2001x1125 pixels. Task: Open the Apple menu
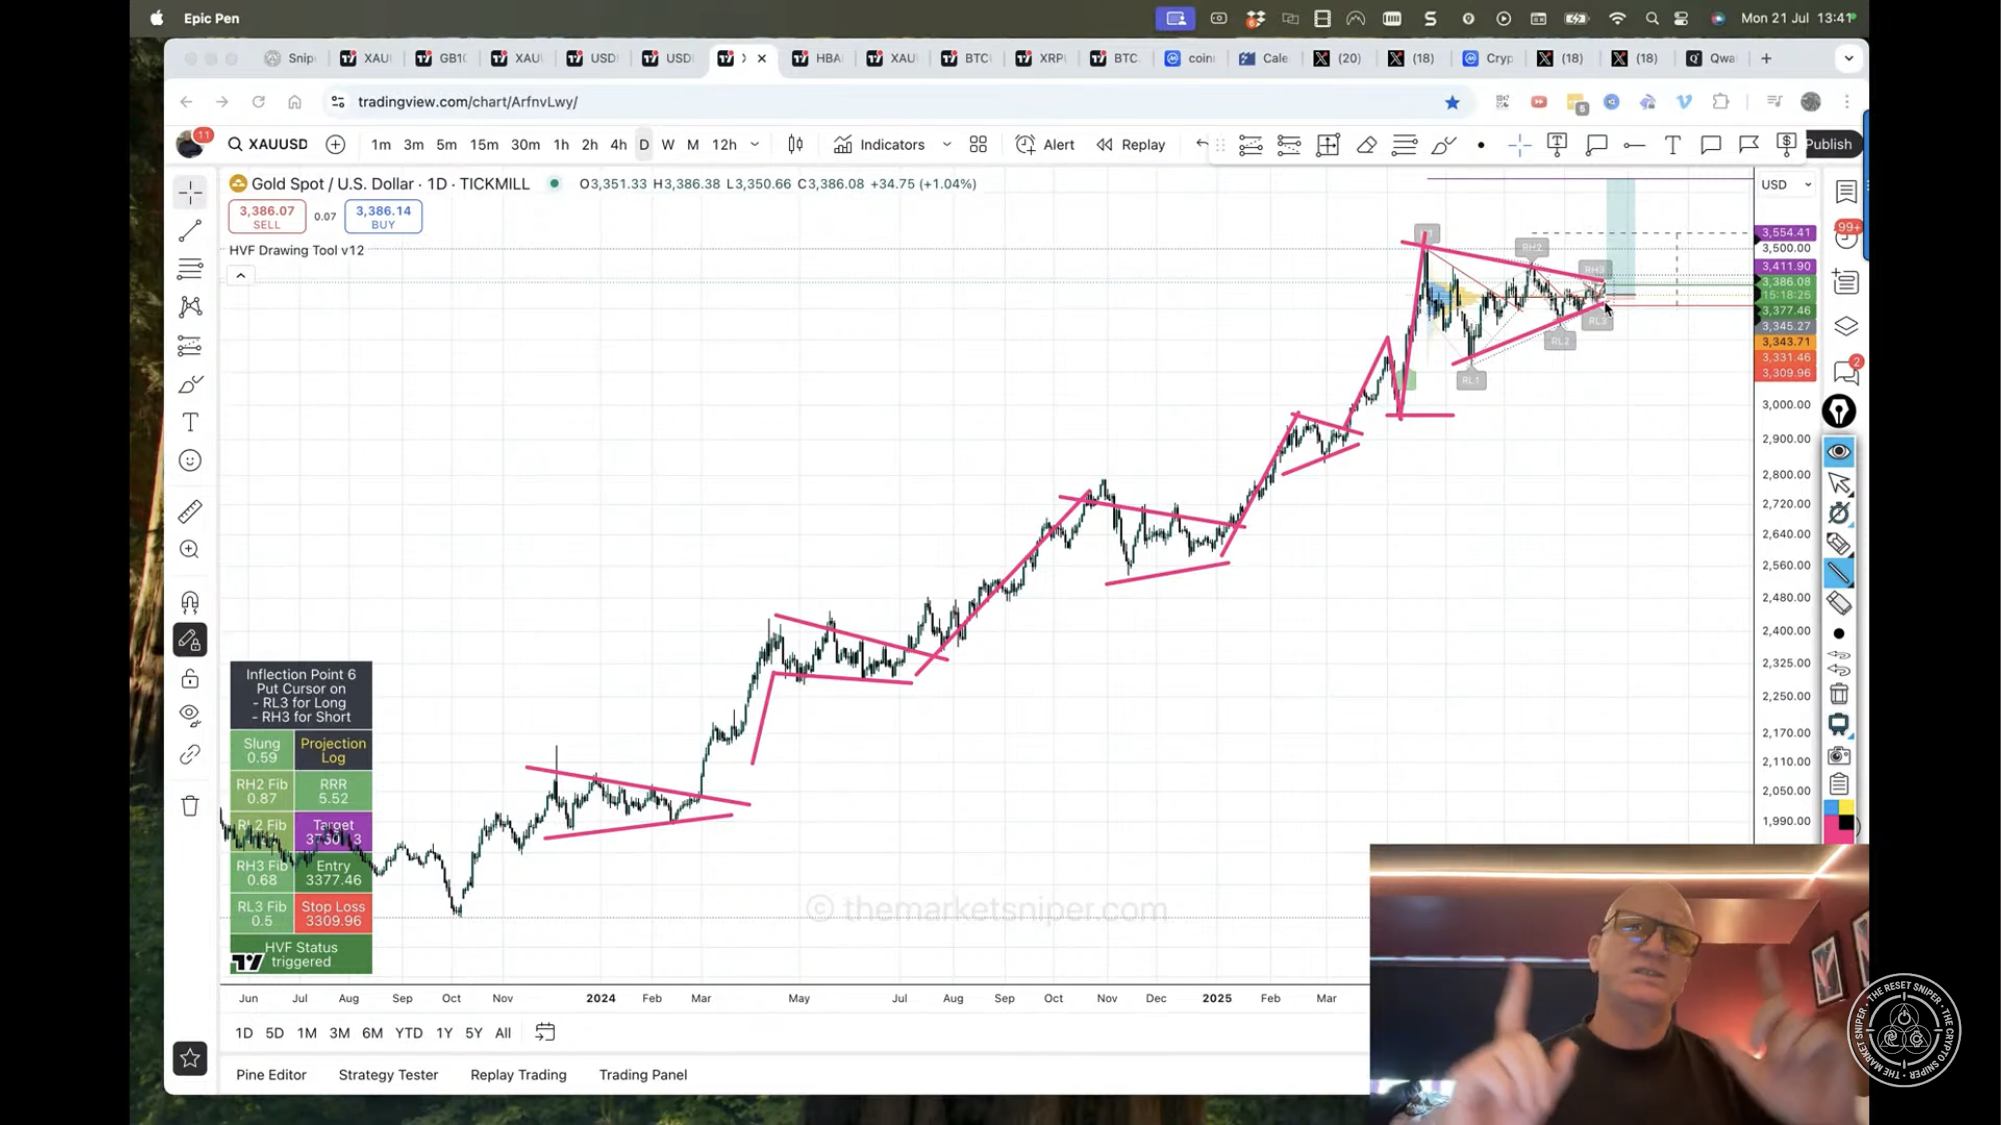[156, 18]
